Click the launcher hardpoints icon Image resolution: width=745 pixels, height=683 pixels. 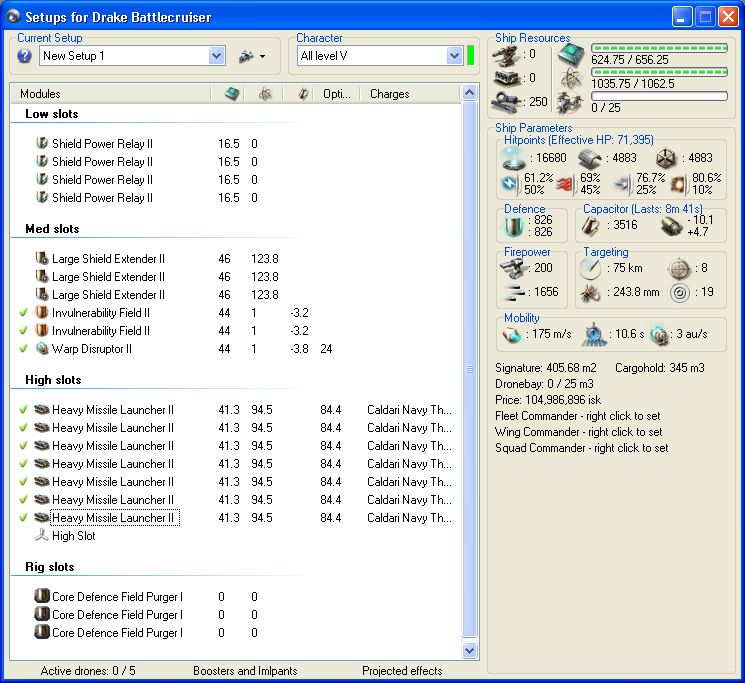(x=506, y=78)
